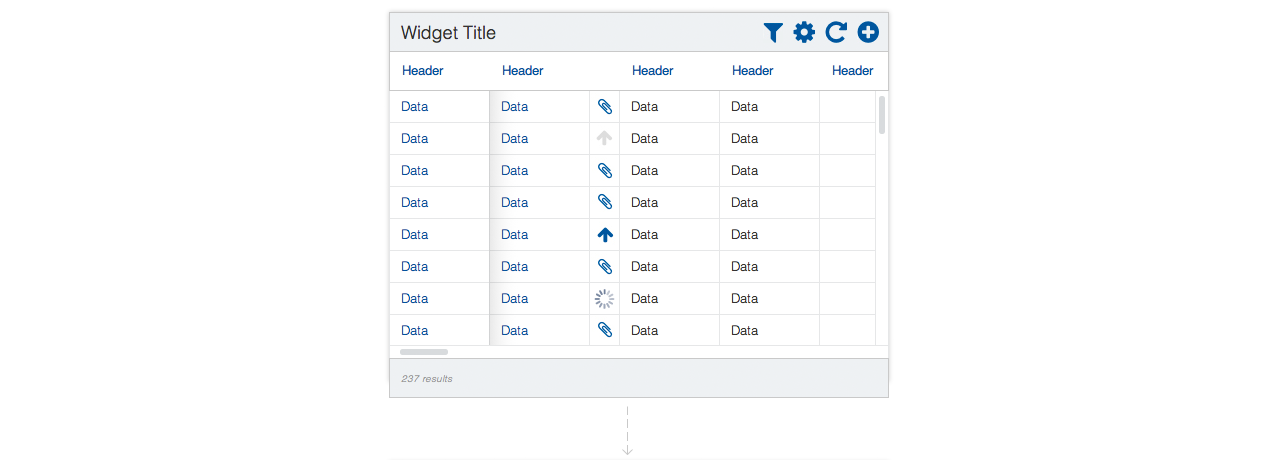Image resolution: width=1280 pixels, height=464 pixels.
Task: Open the filter funnel icon
Action: (x=772, y=33)
